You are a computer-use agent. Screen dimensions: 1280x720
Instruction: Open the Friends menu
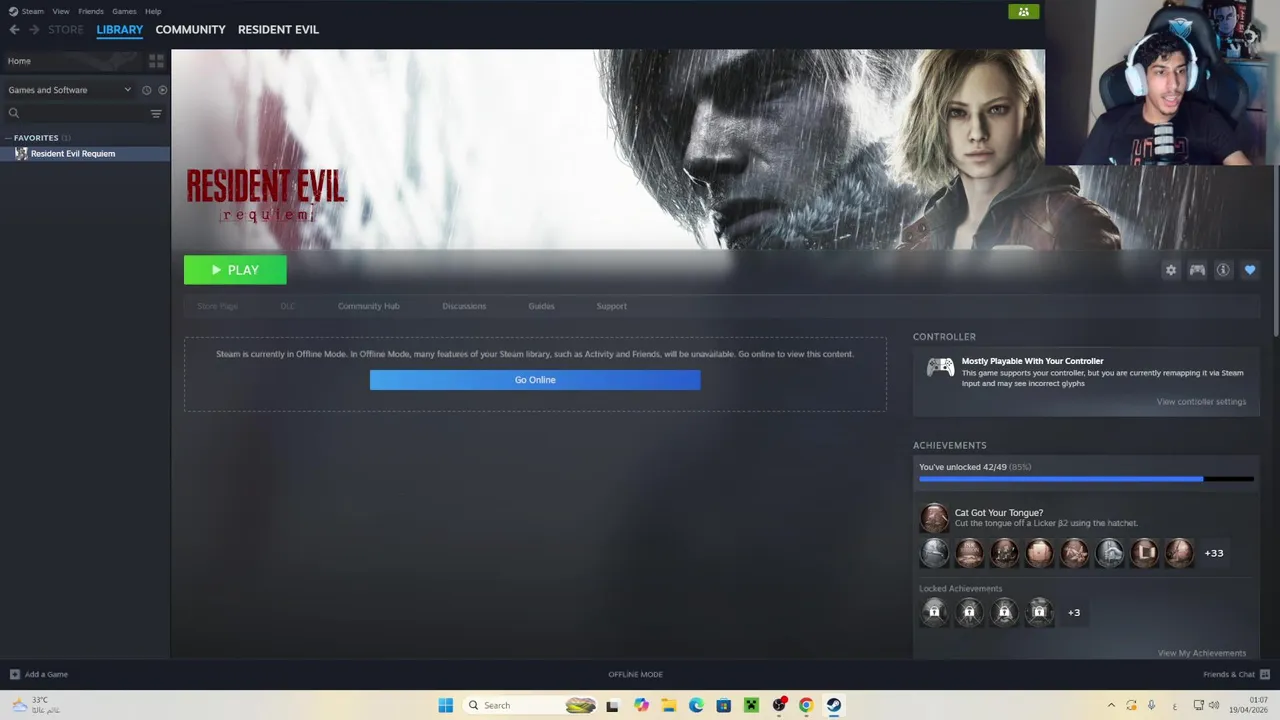click(91, 11)
